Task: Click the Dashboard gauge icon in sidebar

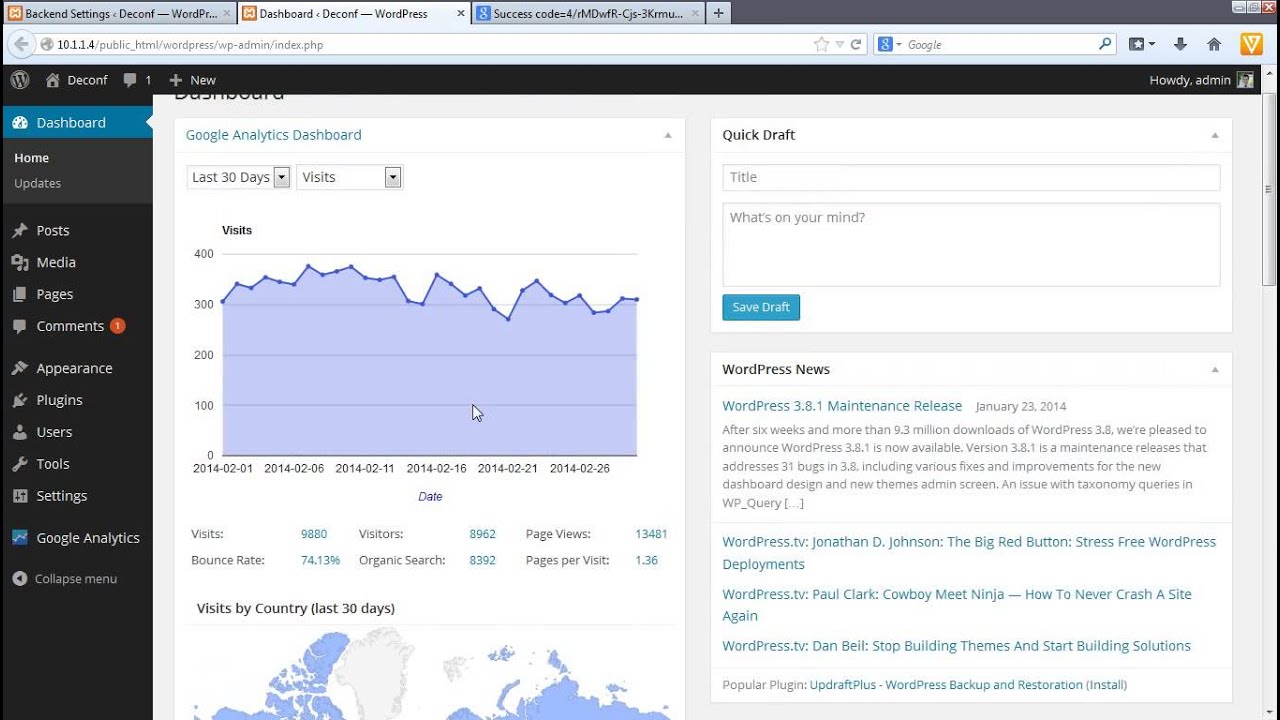Action: point(20,122)
